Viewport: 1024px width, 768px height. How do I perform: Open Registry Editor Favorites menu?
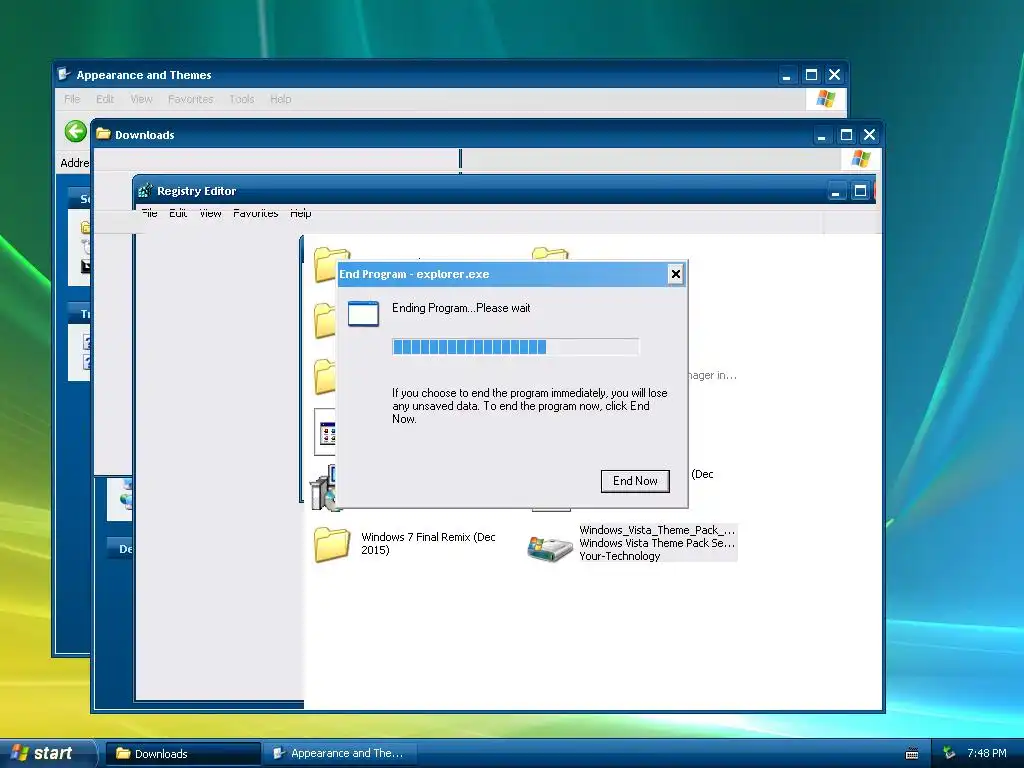255,213
